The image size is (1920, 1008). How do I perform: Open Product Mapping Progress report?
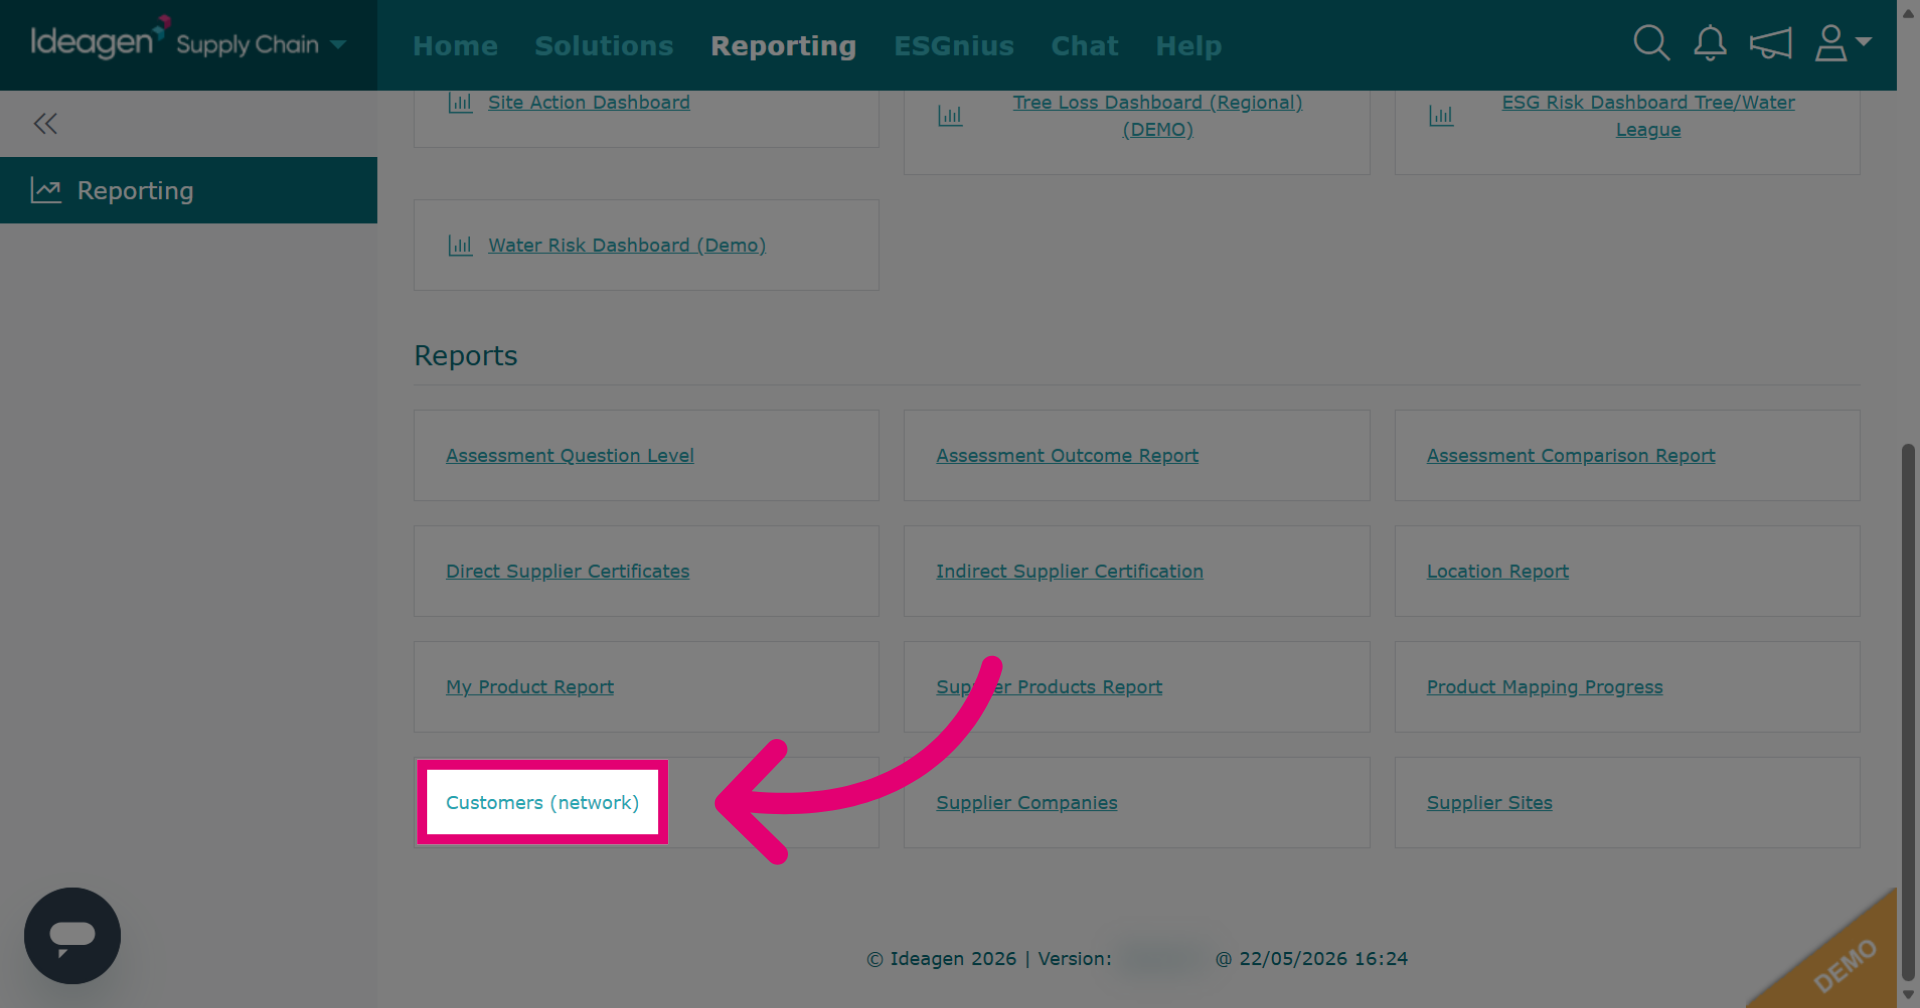coord(1545,687)
